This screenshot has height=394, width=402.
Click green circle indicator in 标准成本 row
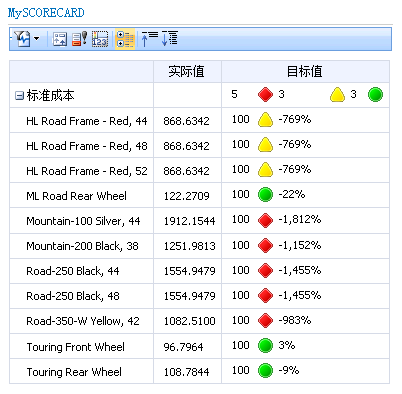375,95
